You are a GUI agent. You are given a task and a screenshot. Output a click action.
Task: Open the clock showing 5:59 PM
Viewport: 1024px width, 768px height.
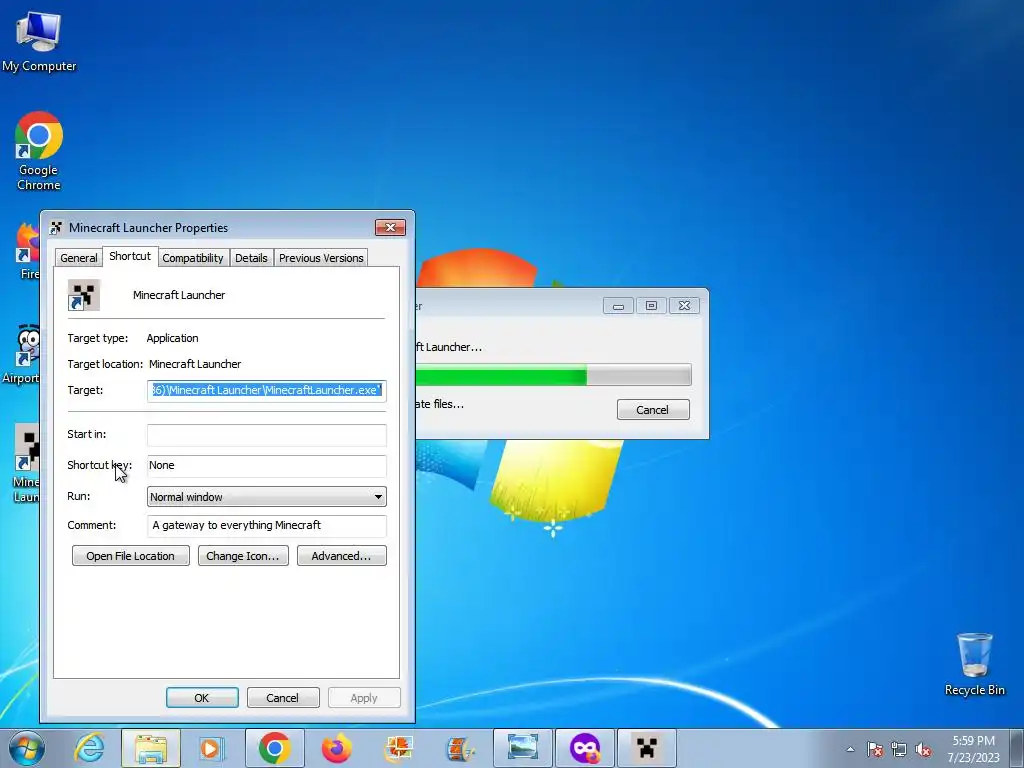[x=973, y=748]
